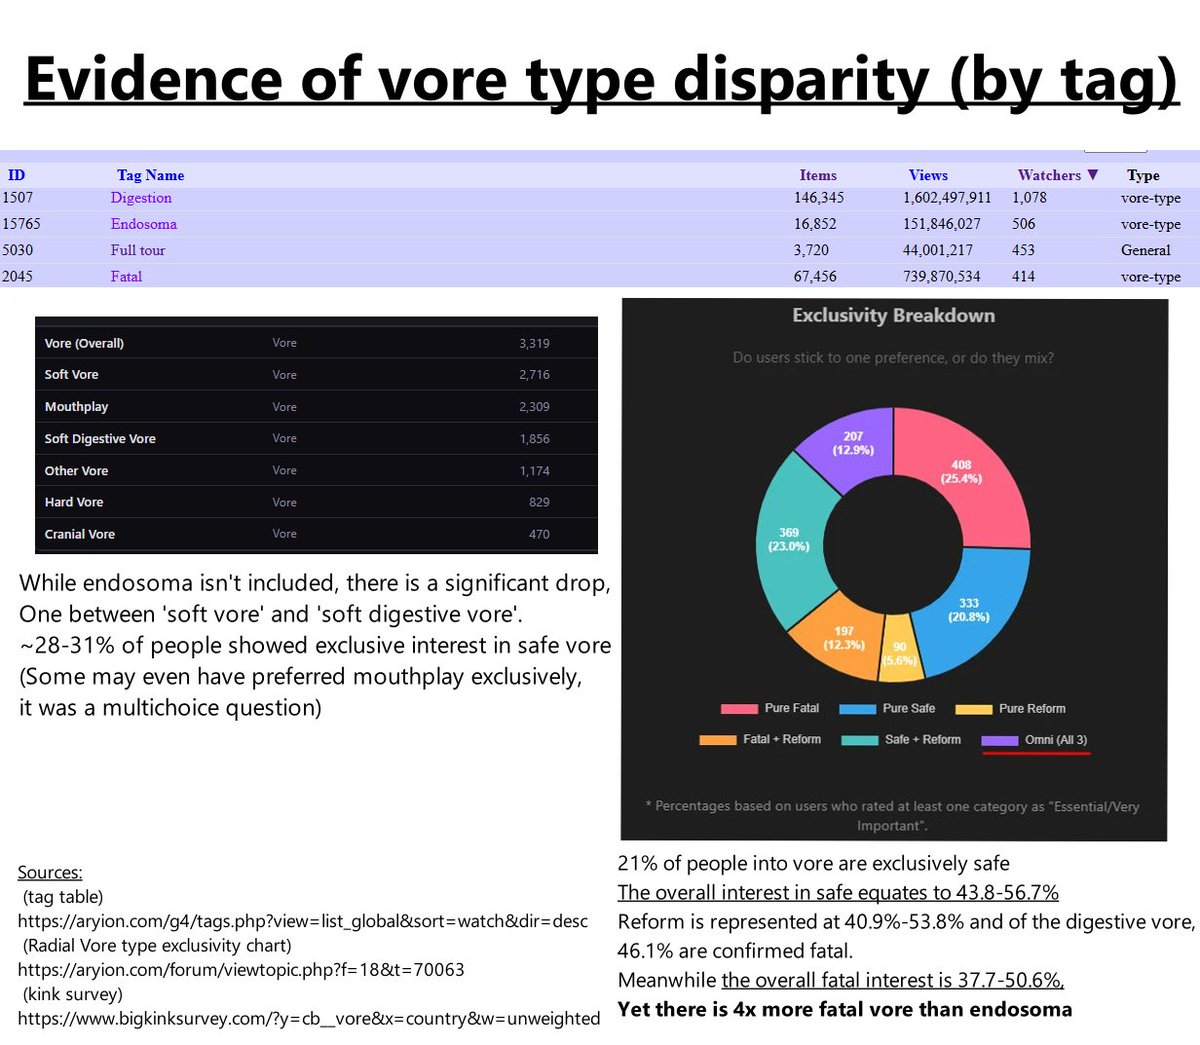The width and height of the screenshot is (1200, 1045).
Task: Select the 197 (12.3%) pie segment
Action: (x=843, y=638)
